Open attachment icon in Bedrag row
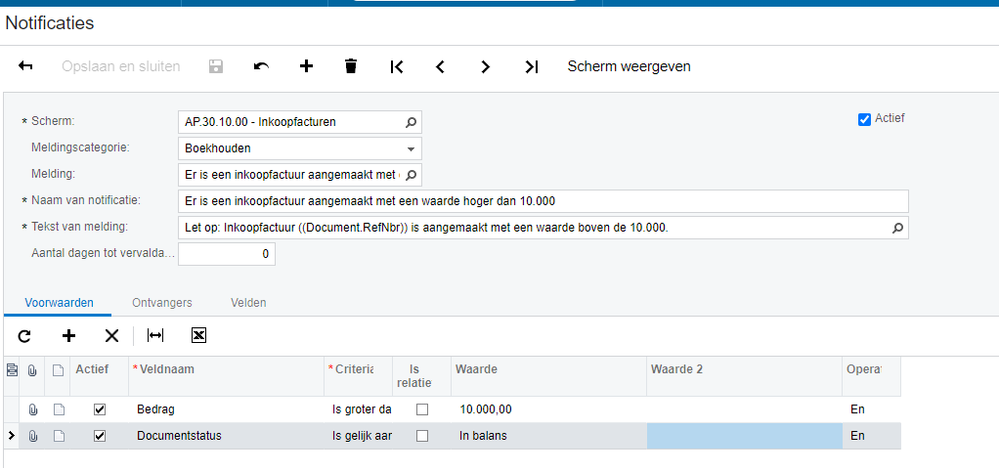This screenshot has height=468, width=999. [32, 409]
